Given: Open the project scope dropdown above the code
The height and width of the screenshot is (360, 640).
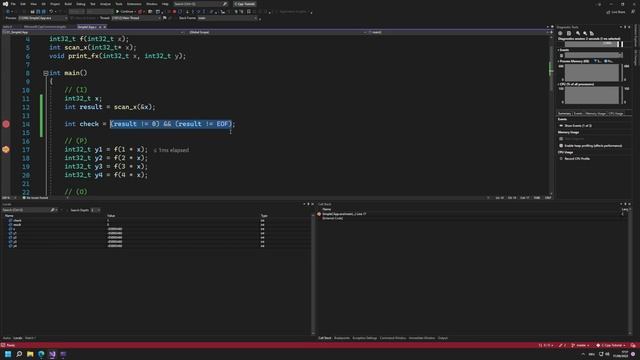Looking at the screenshot, I should coord(94,32).
